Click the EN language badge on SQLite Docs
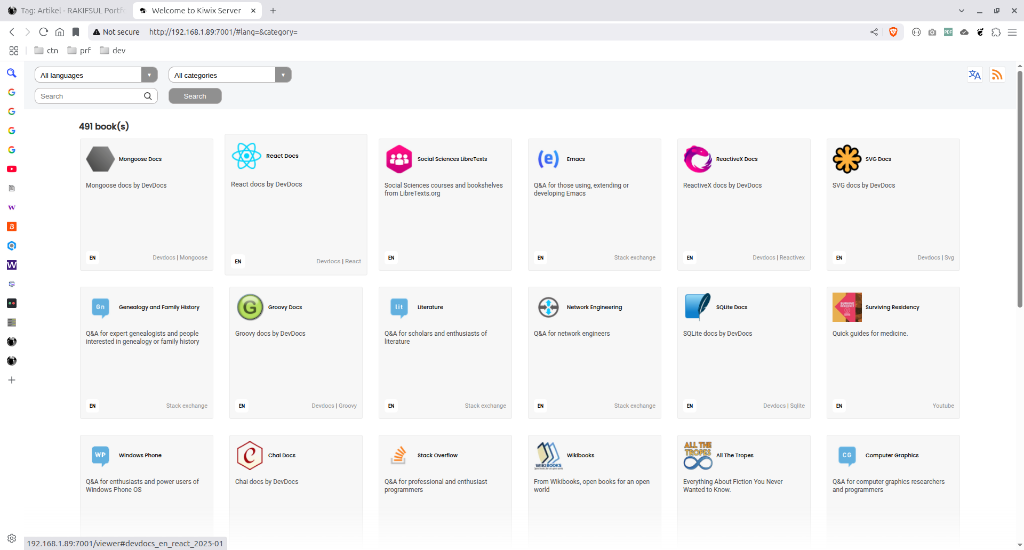 [690, 406]
